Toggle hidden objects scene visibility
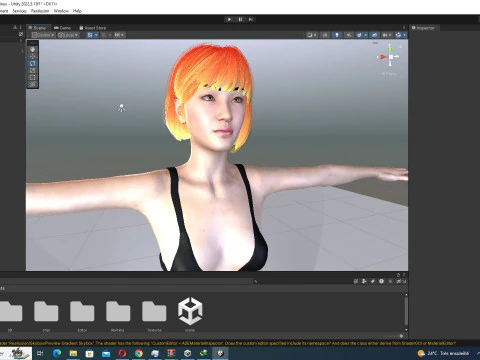The width and height of the screenshot is (480, 360). pyautogui.click(x=374, y=35)
